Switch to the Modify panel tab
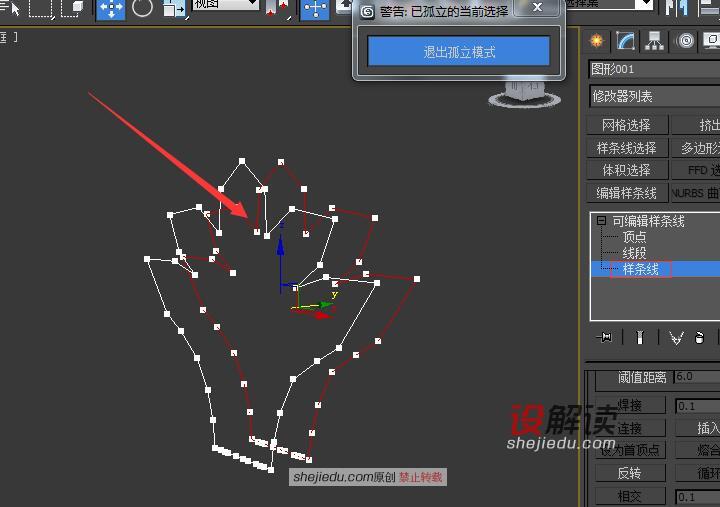The width and height of the screenshot is (720, 507). [x=626, y=40]
